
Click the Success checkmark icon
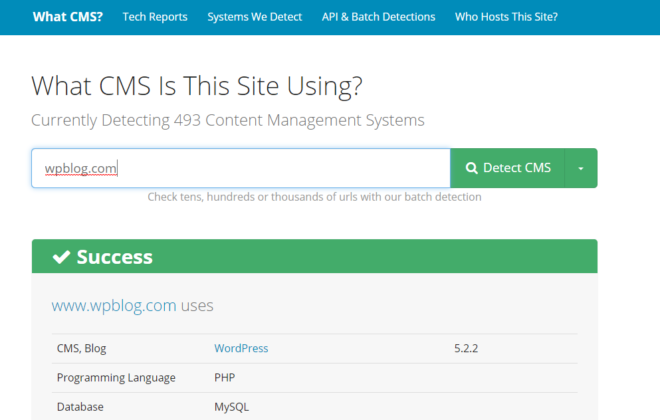click(x=61, y=256)
